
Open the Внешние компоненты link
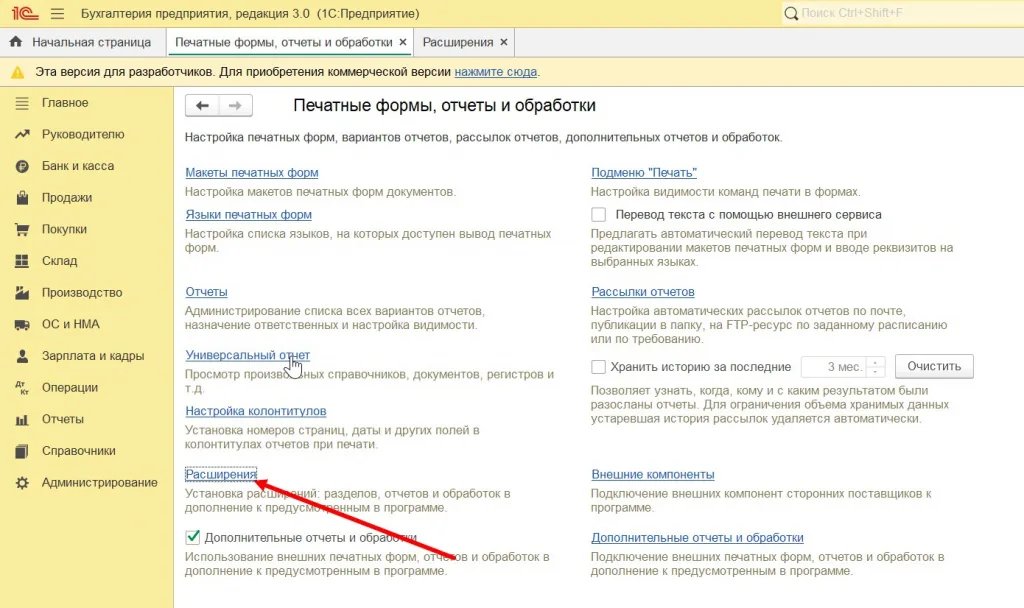pyautogui.click(x=653, y=474)
